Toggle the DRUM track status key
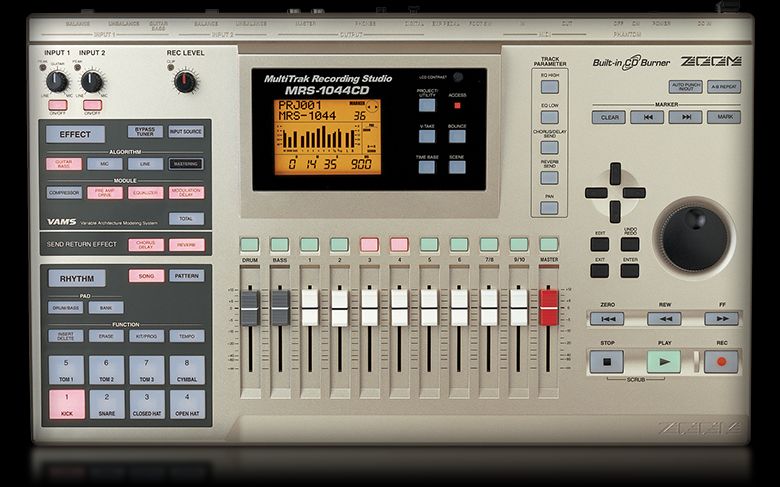Image resolution: width=780 pixels, height=487 pixels. (250, 244)
